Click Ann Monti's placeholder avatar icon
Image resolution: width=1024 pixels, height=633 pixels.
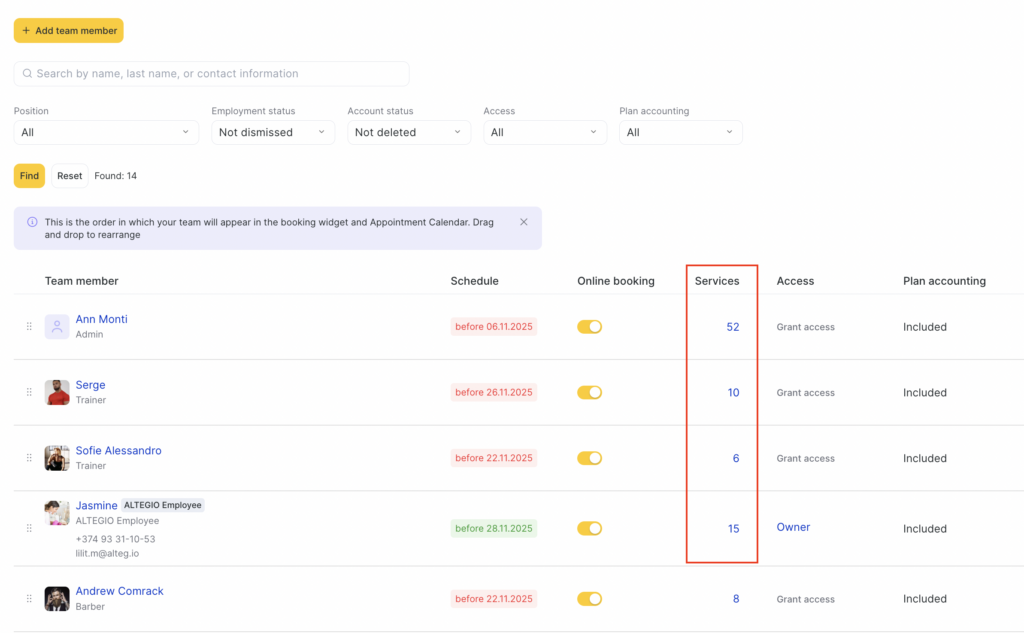(x=57, y=327)
